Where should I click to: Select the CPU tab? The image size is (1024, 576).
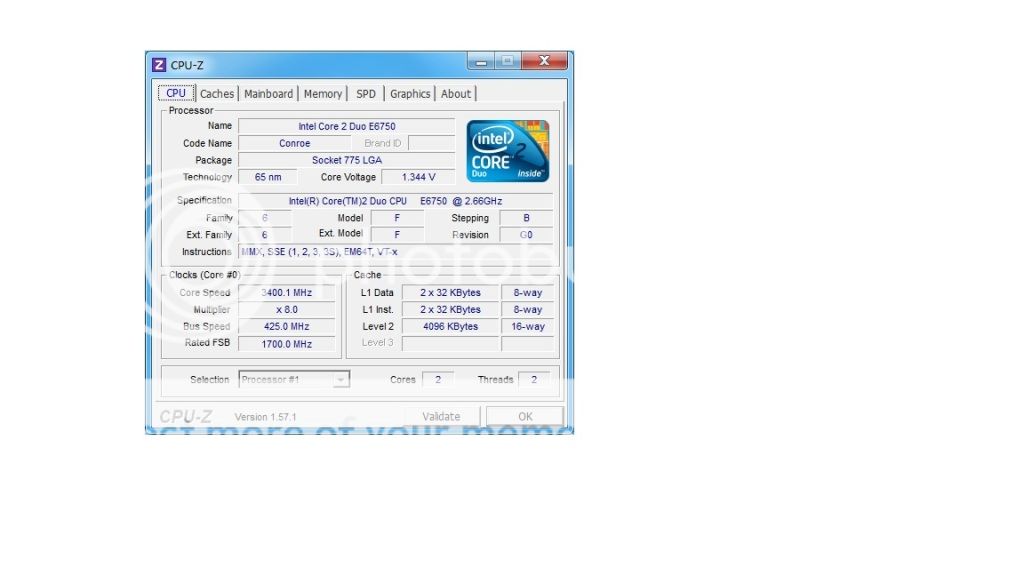tap(176, 93)
